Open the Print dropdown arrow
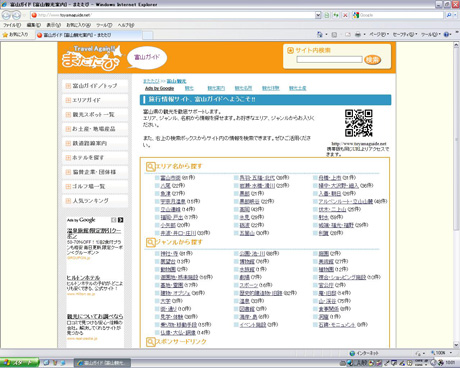Screen dimensions: 460x368 click(364, 34)
